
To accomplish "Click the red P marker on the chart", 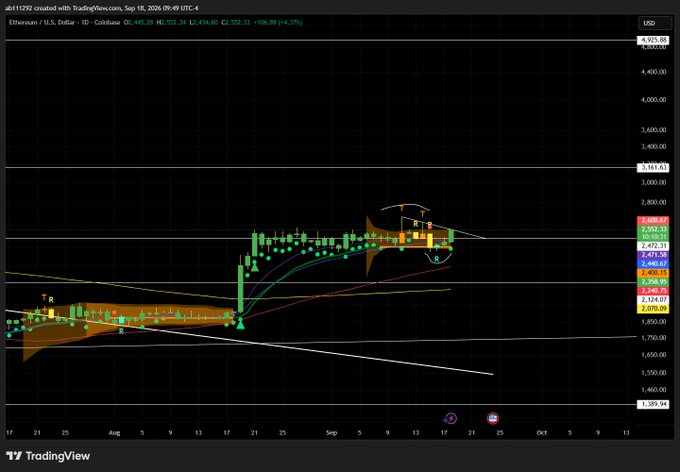I will (430, 225).
